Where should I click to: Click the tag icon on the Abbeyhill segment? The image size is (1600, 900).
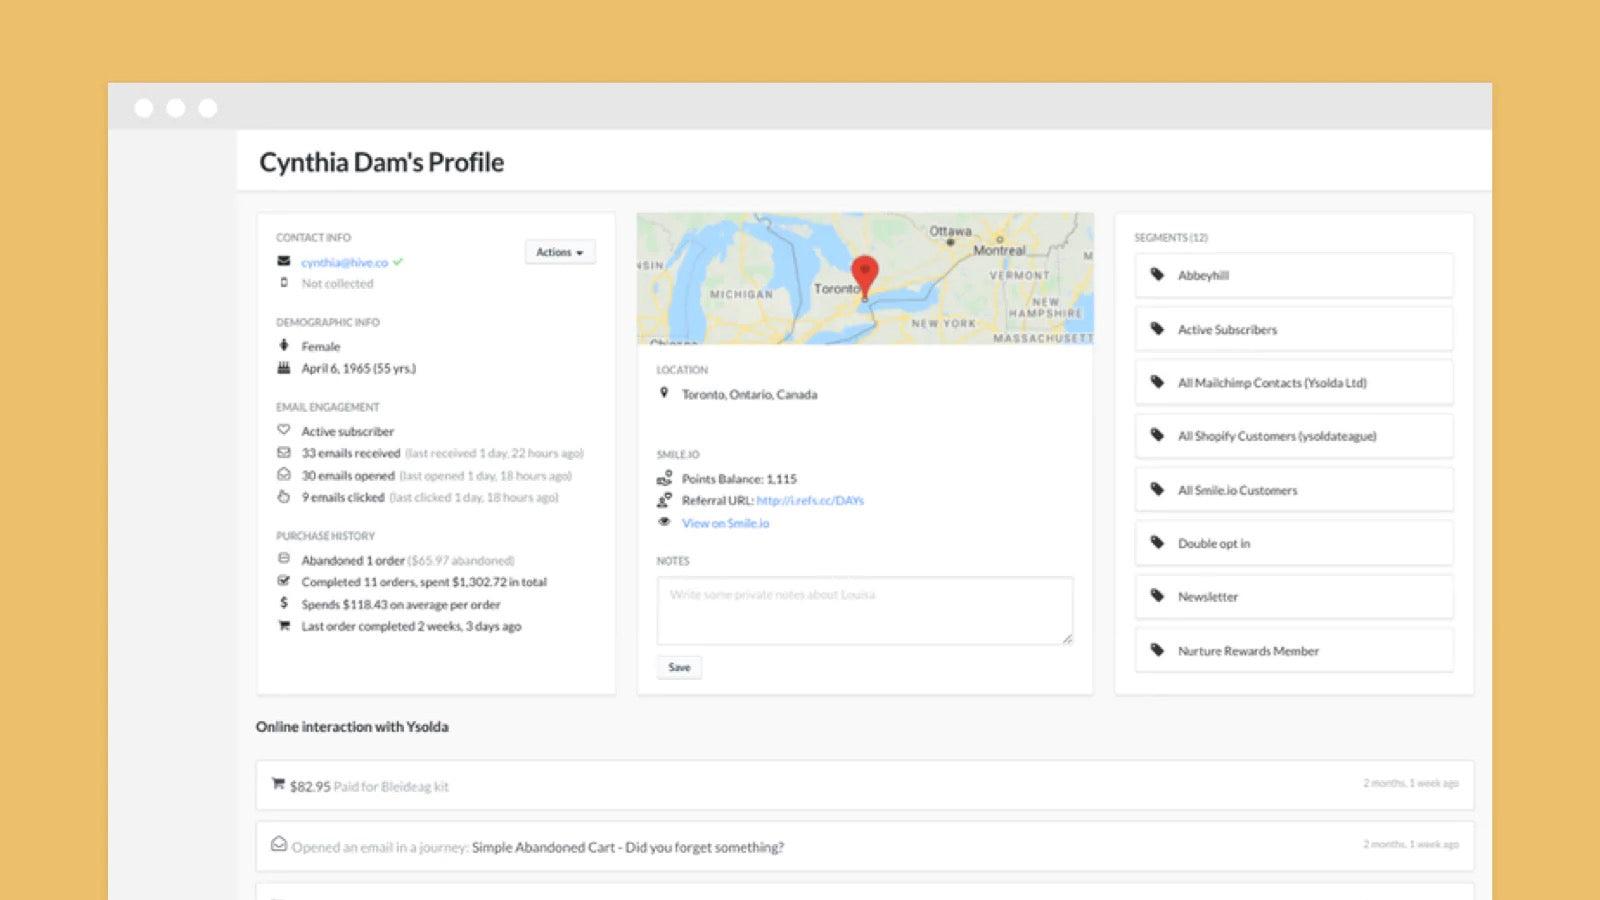(x=1156, y=275)
